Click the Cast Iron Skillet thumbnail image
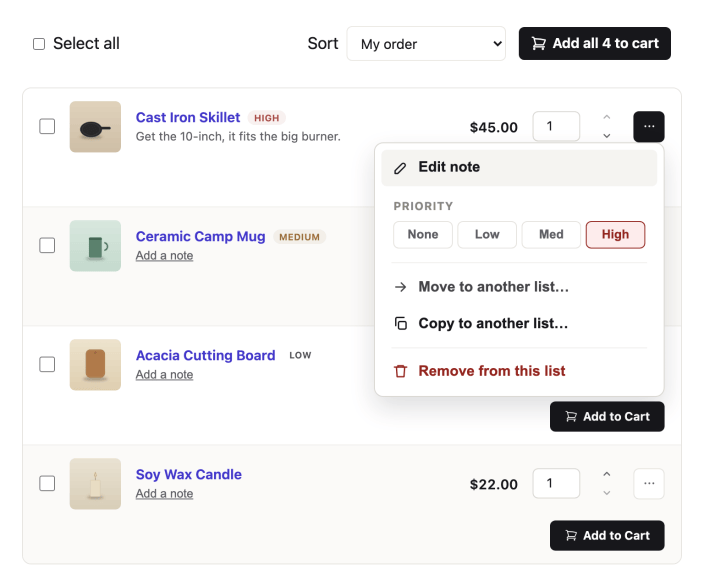The height and width of the screenshot is (585, 704). point(95,127)
